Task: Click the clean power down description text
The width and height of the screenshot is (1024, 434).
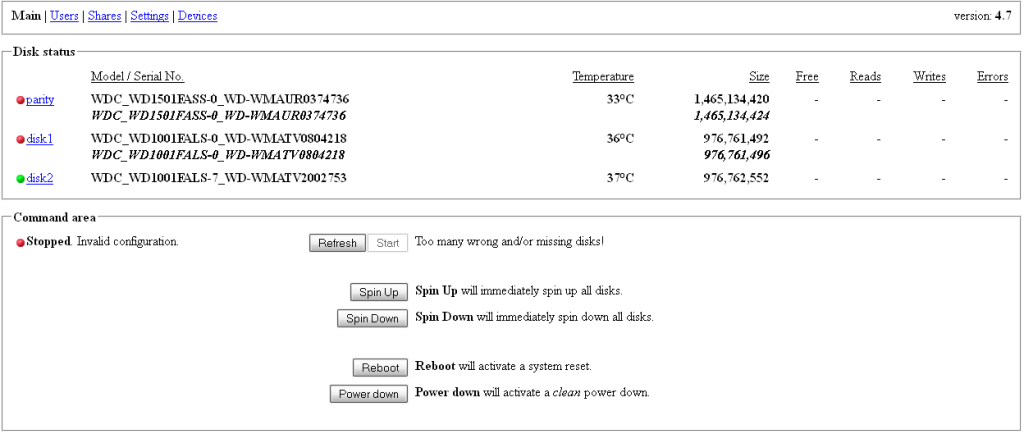Action: click(532, 394)
